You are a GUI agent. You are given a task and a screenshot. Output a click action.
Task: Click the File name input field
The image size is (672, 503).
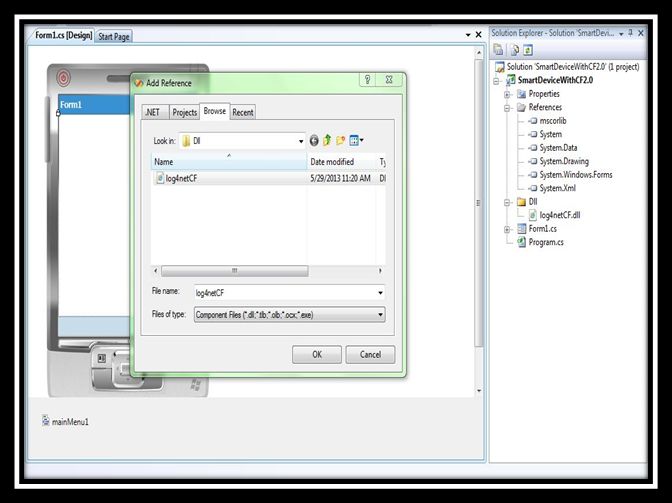click(x=285, y=293)
